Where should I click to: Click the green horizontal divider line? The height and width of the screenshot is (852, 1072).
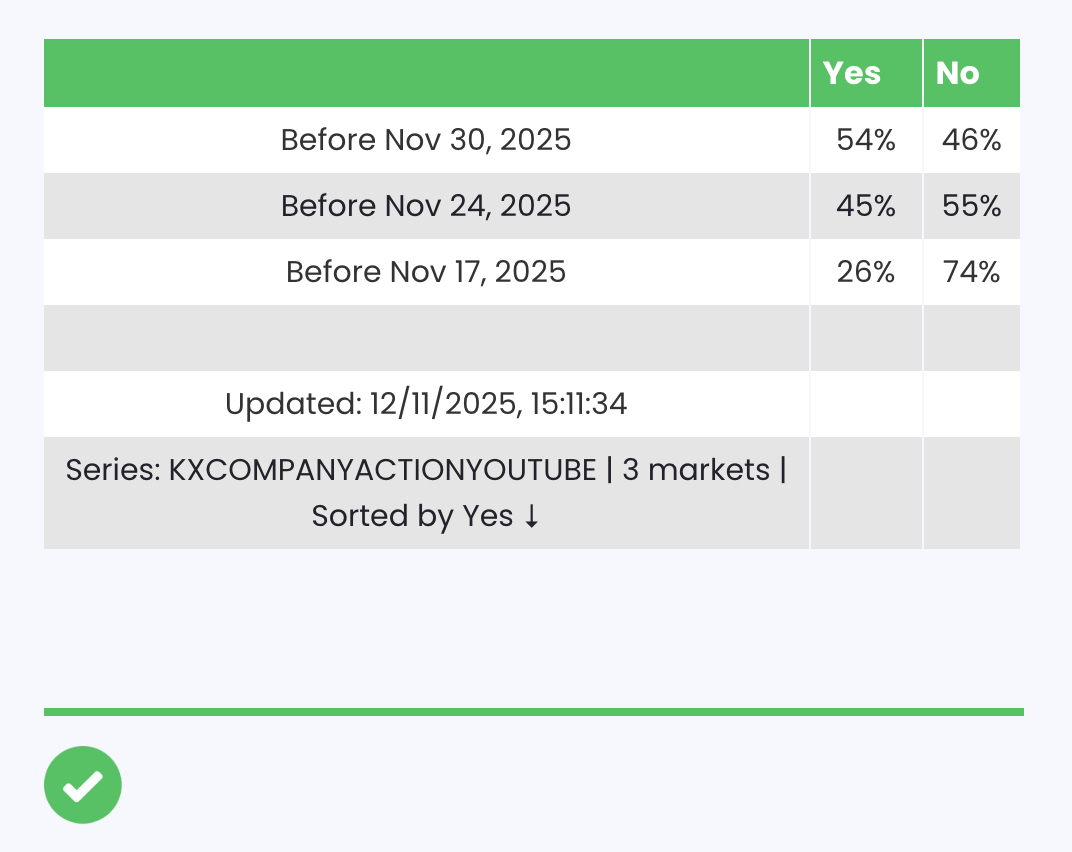coord(533,712)
